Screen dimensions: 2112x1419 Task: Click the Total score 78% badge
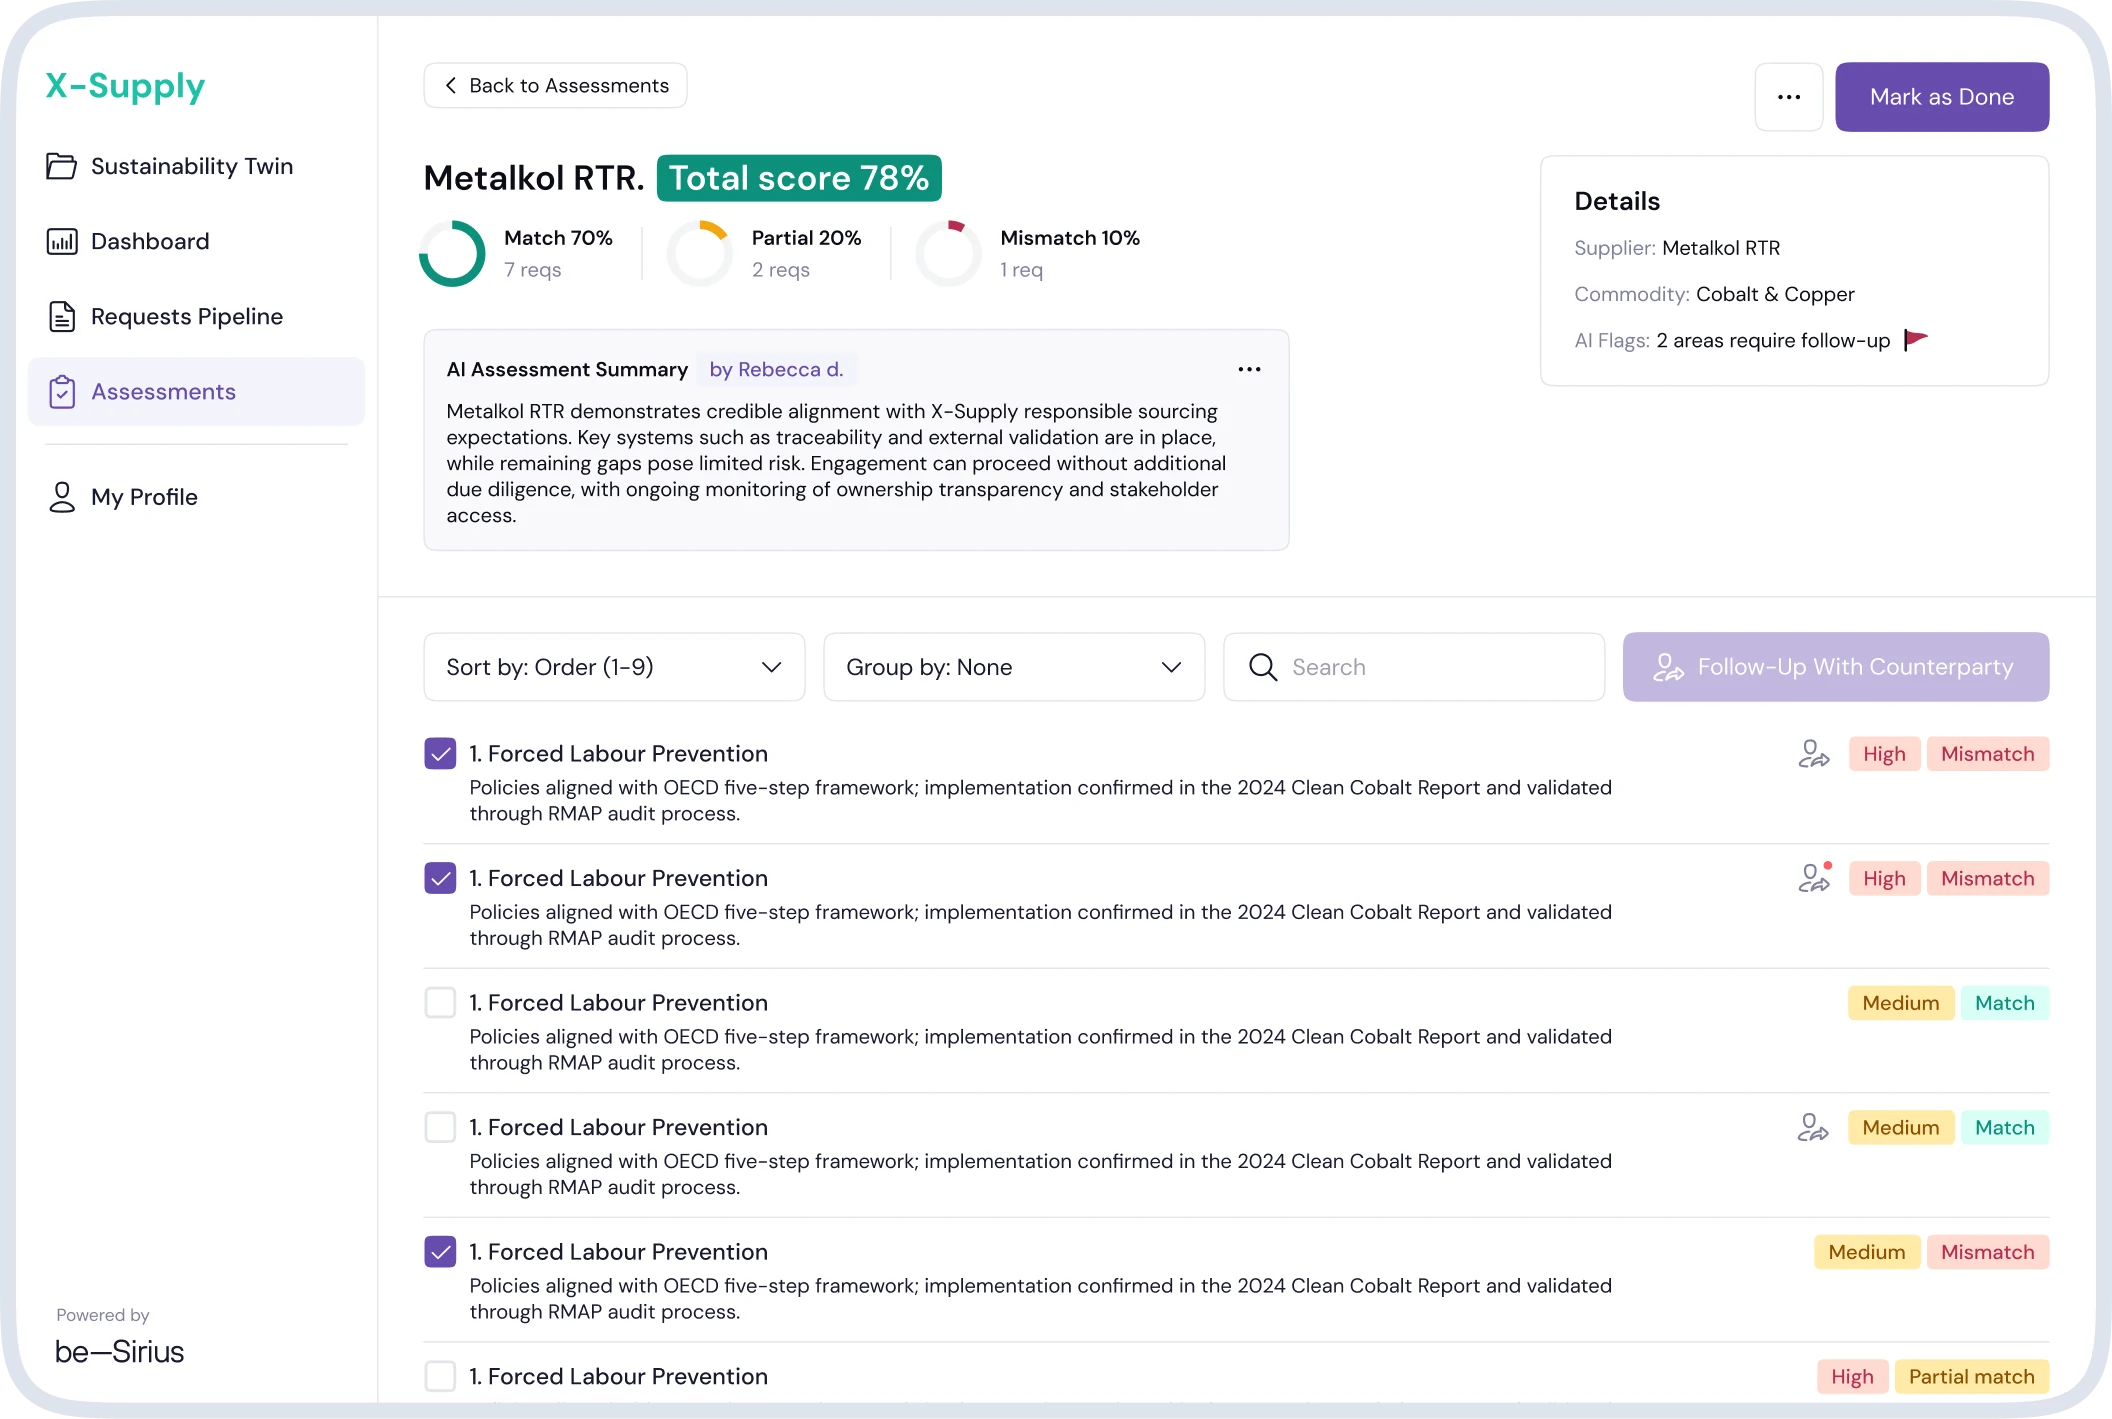pos(799,178)
